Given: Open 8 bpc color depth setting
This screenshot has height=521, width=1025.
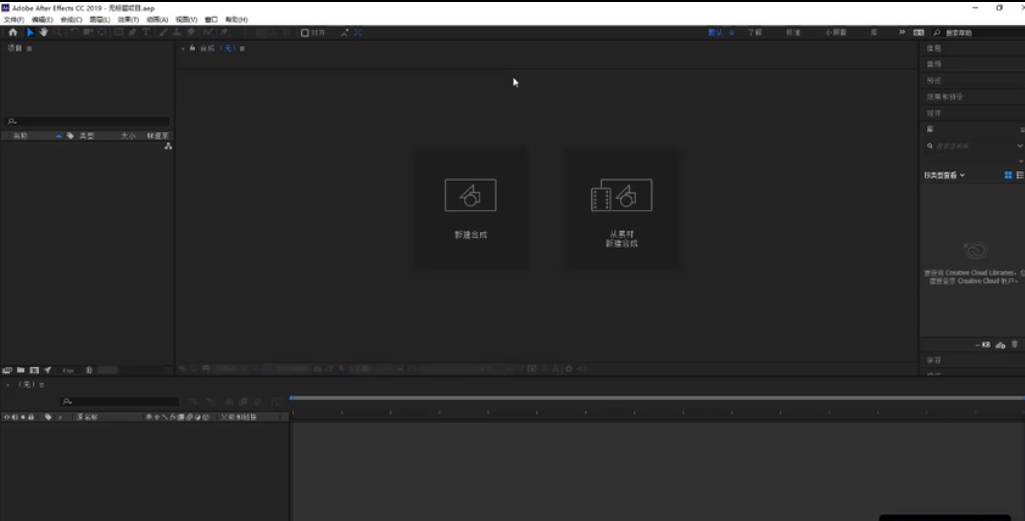Looking at the screenshot, I should tap(68, 370).
